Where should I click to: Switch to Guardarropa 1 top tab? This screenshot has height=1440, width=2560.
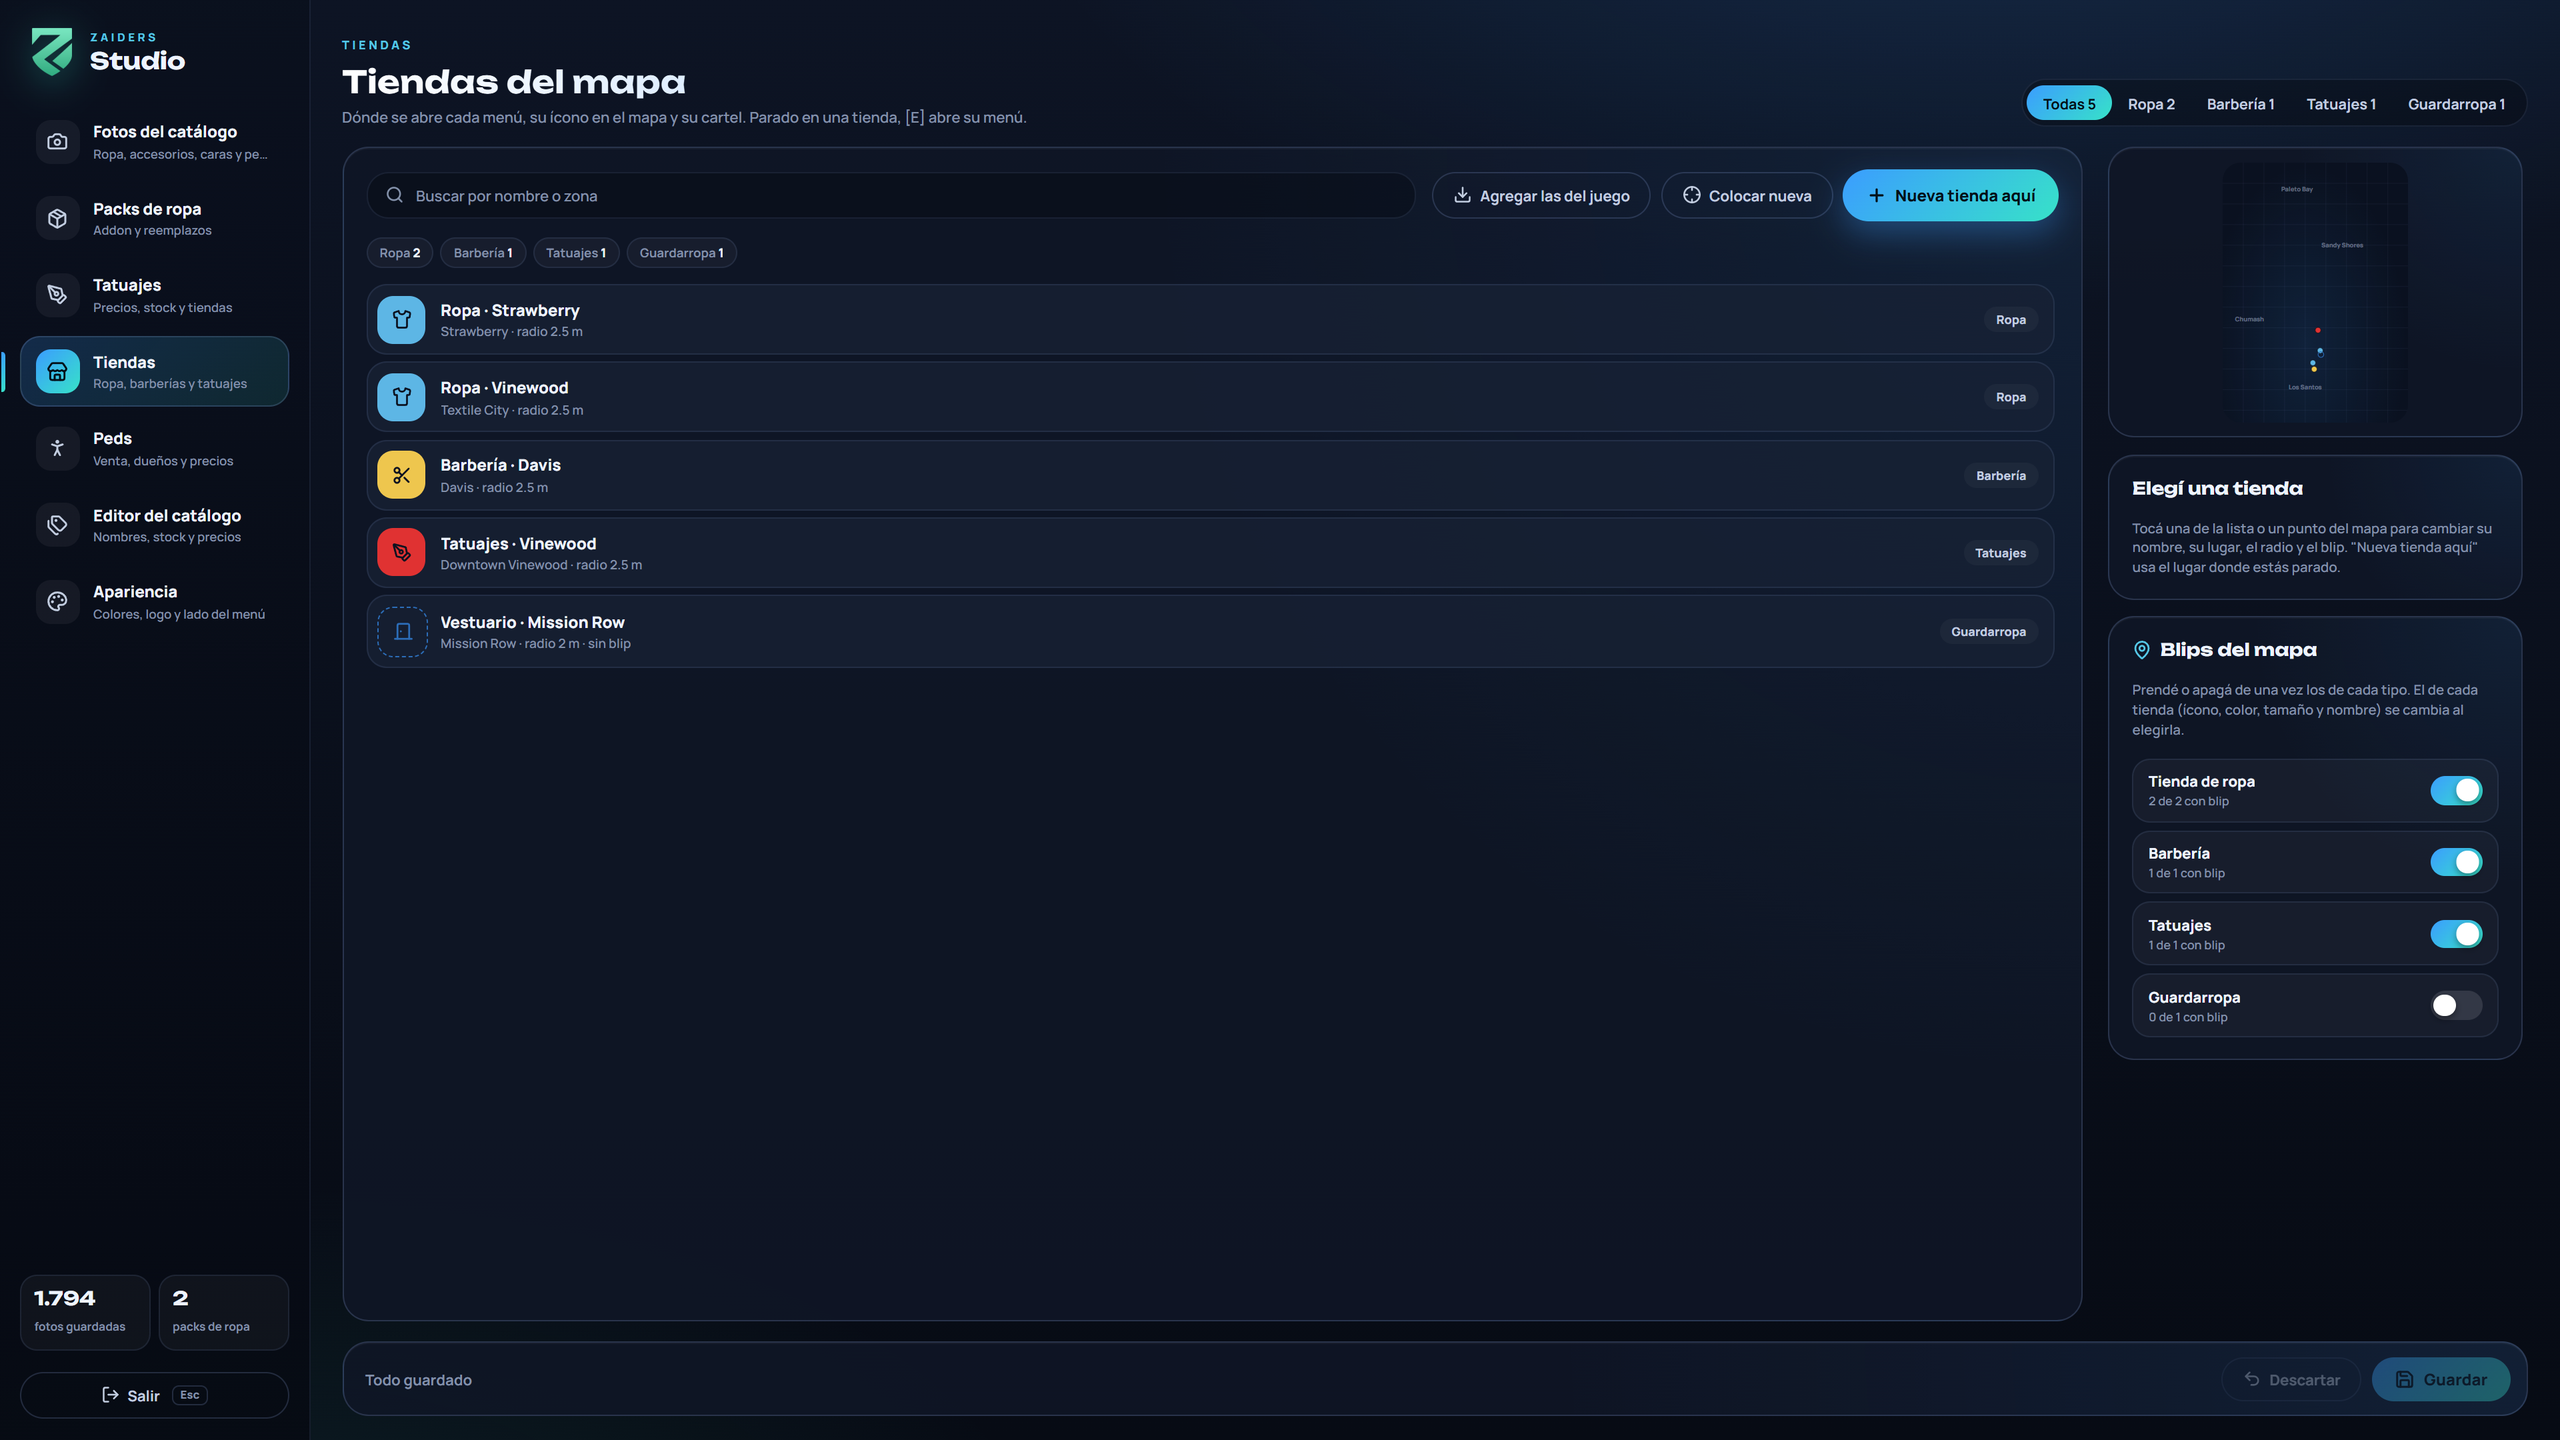pyautogui.click(x=2456, y=104)
